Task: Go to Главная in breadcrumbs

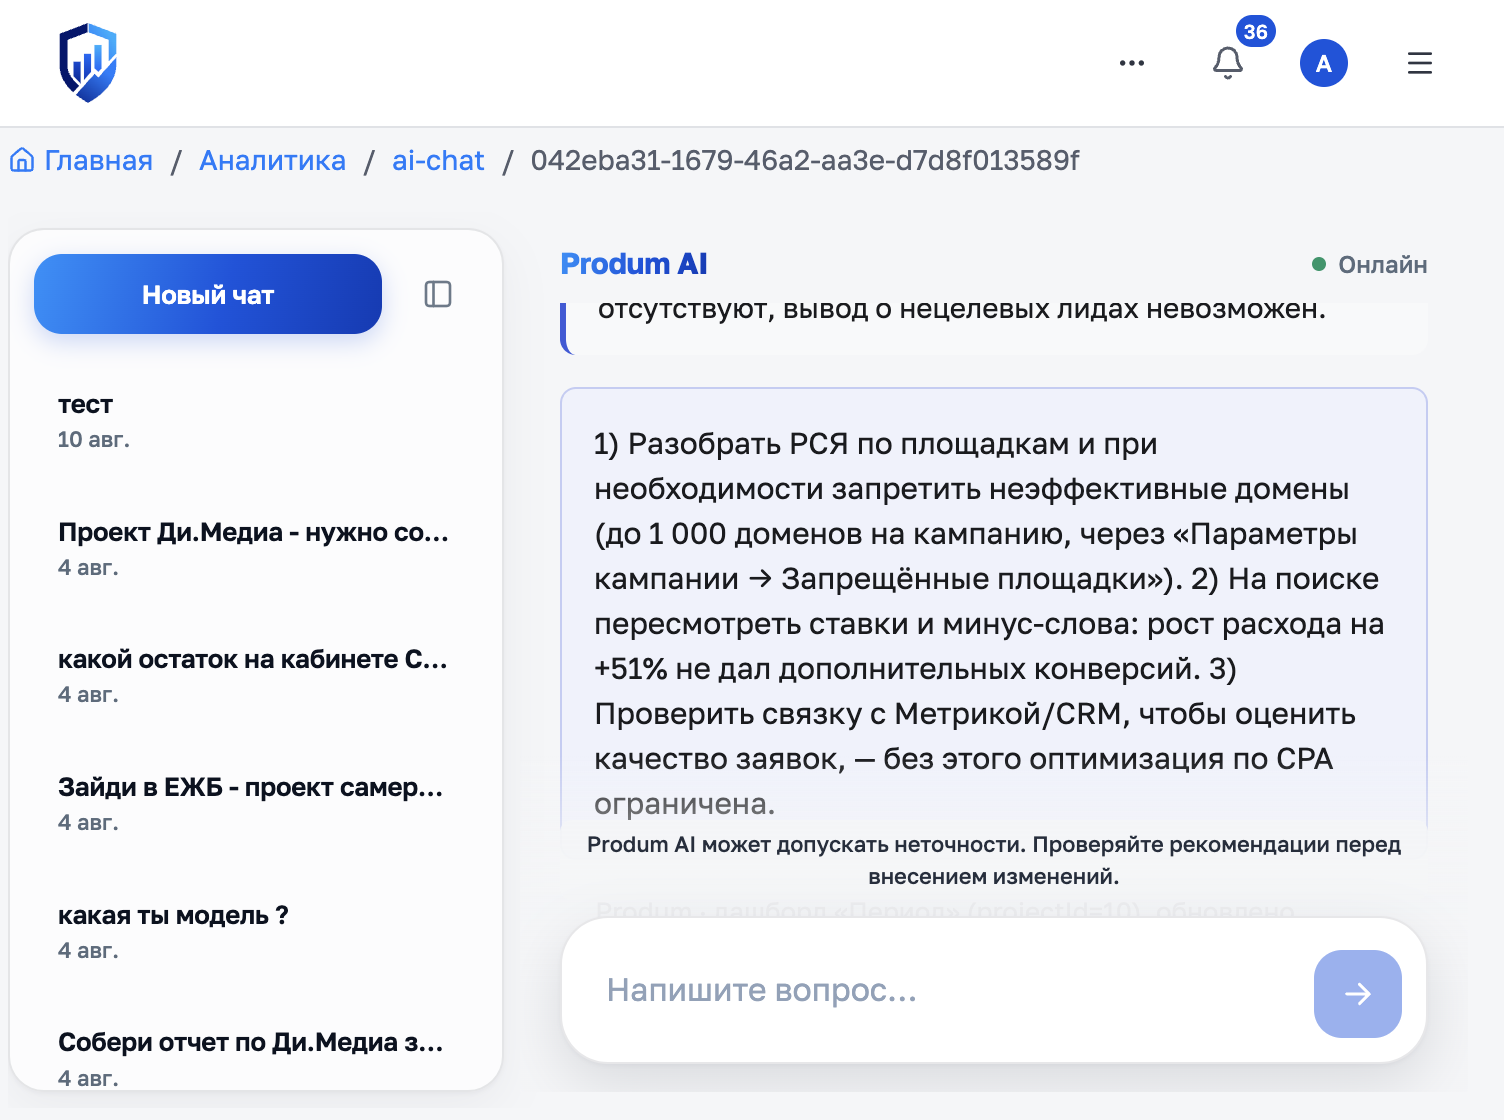Action: pos(82,160)
